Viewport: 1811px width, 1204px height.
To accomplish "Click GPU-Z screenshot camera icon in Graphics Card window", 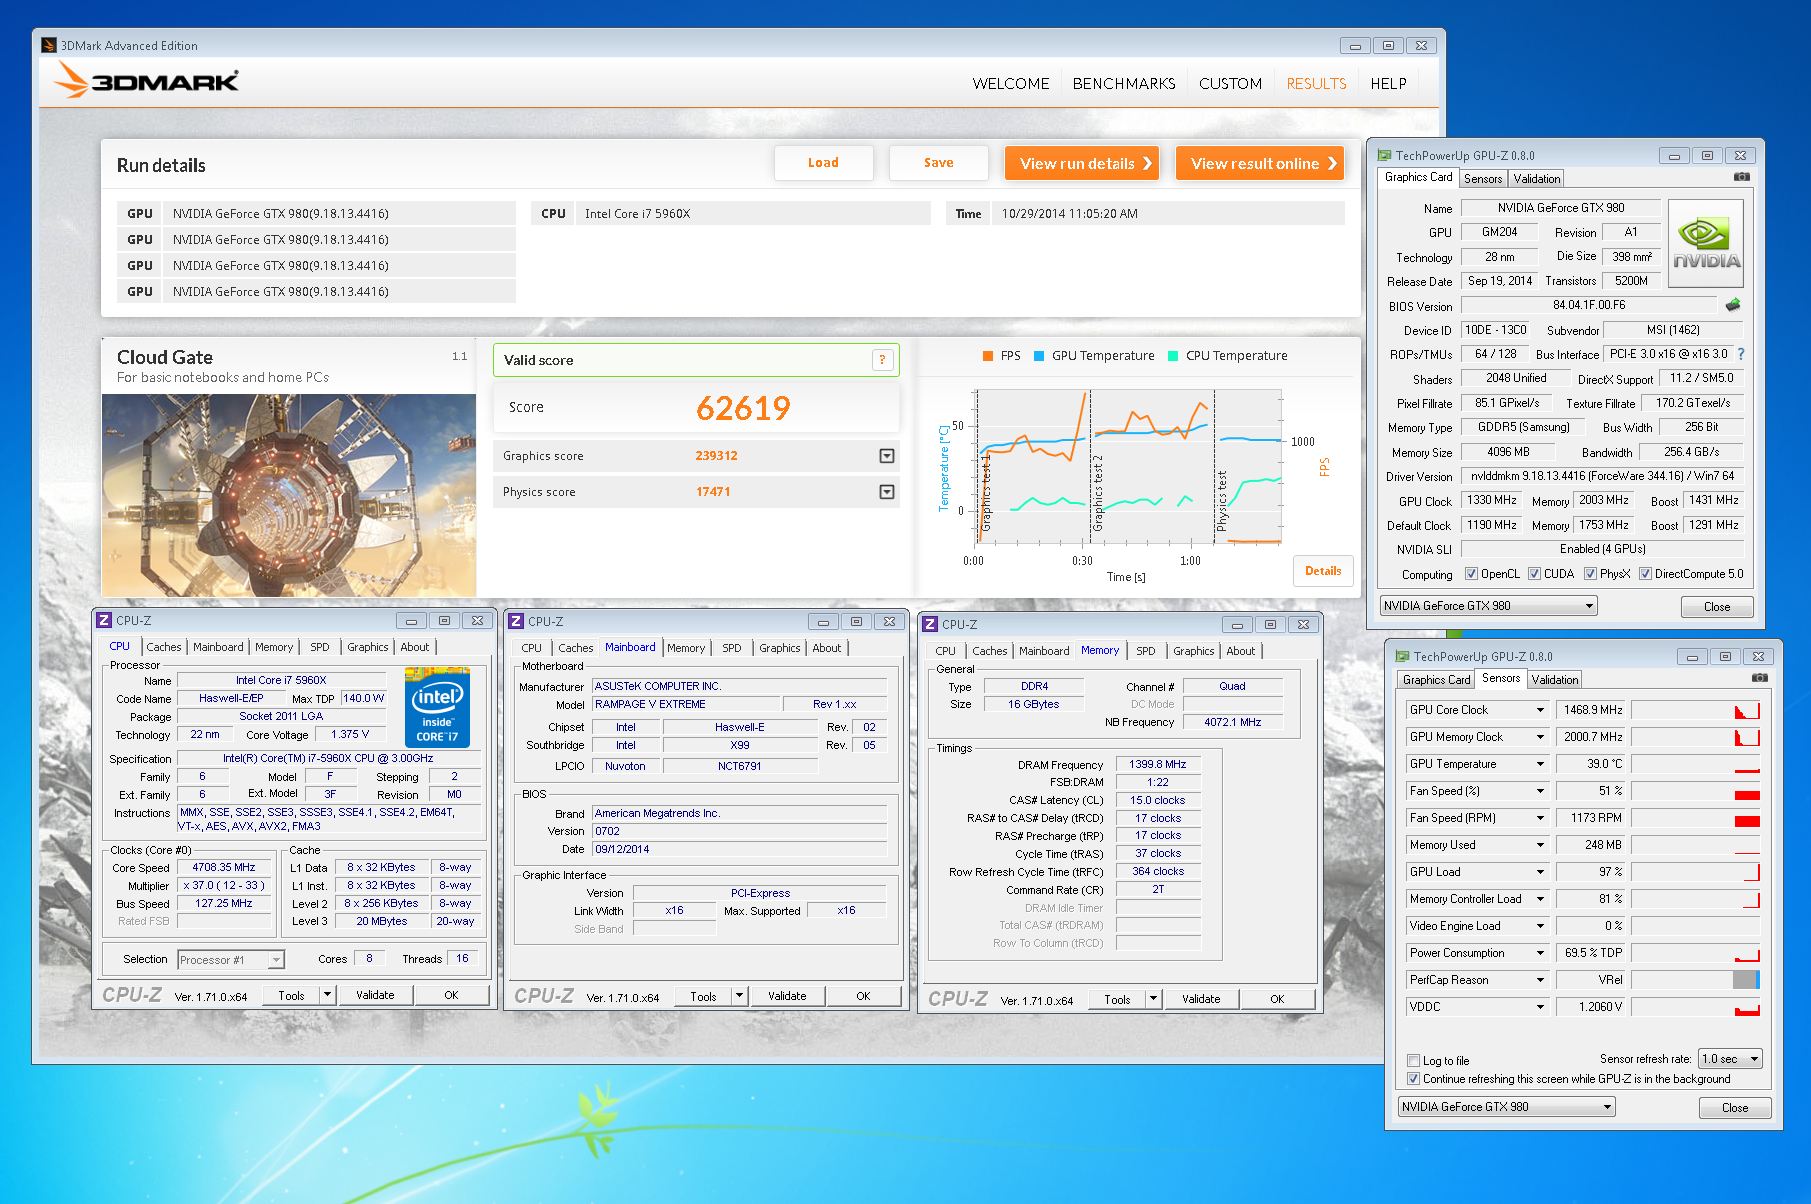I will tap(1741, 177).
